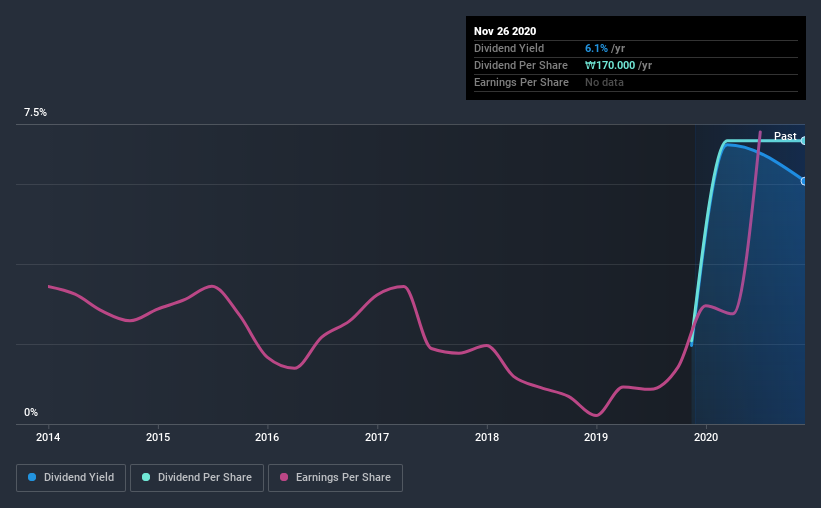
Task: Click the "Past" label in the chart
Action: pos(785,136)
